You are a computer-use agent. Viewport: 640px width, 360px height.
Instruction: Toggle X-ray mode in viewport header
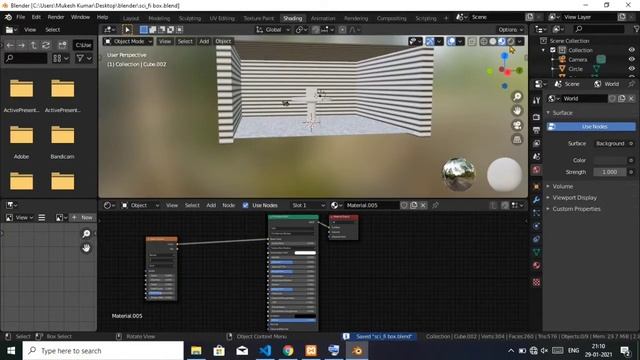coord(472,41)
